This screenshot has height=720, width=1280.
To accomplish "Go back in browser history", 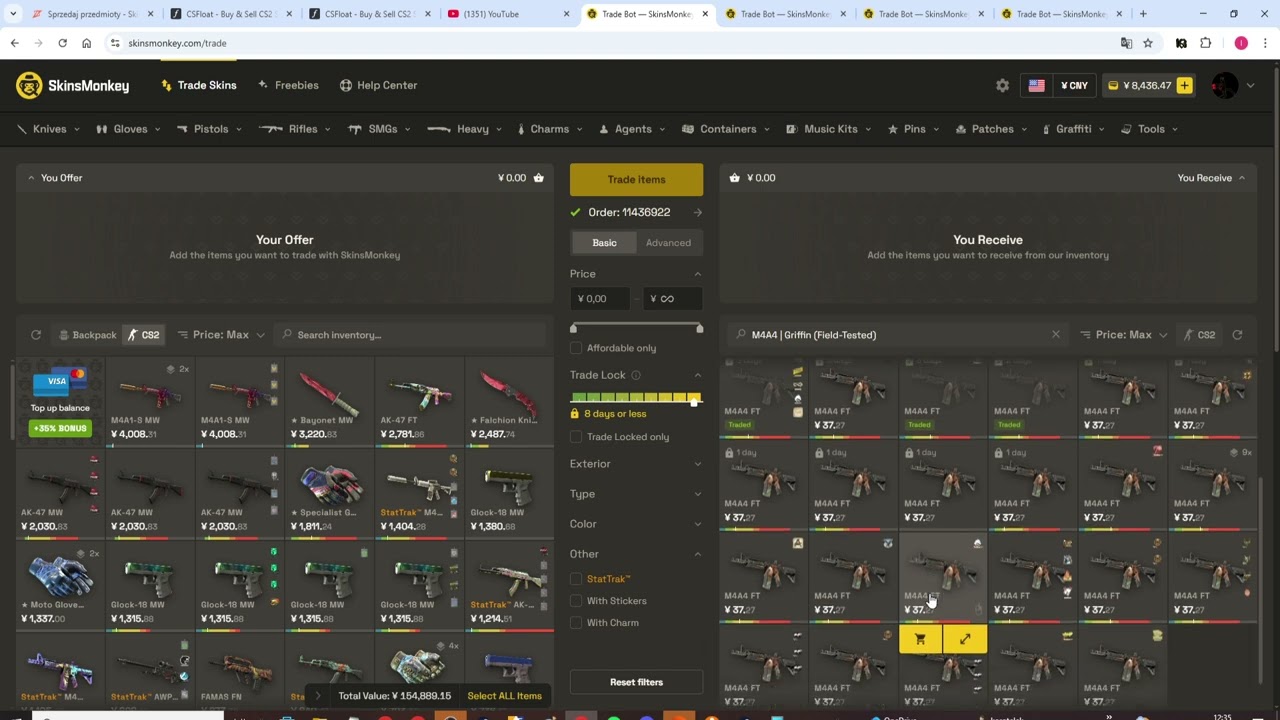I will tap(14, 43).
